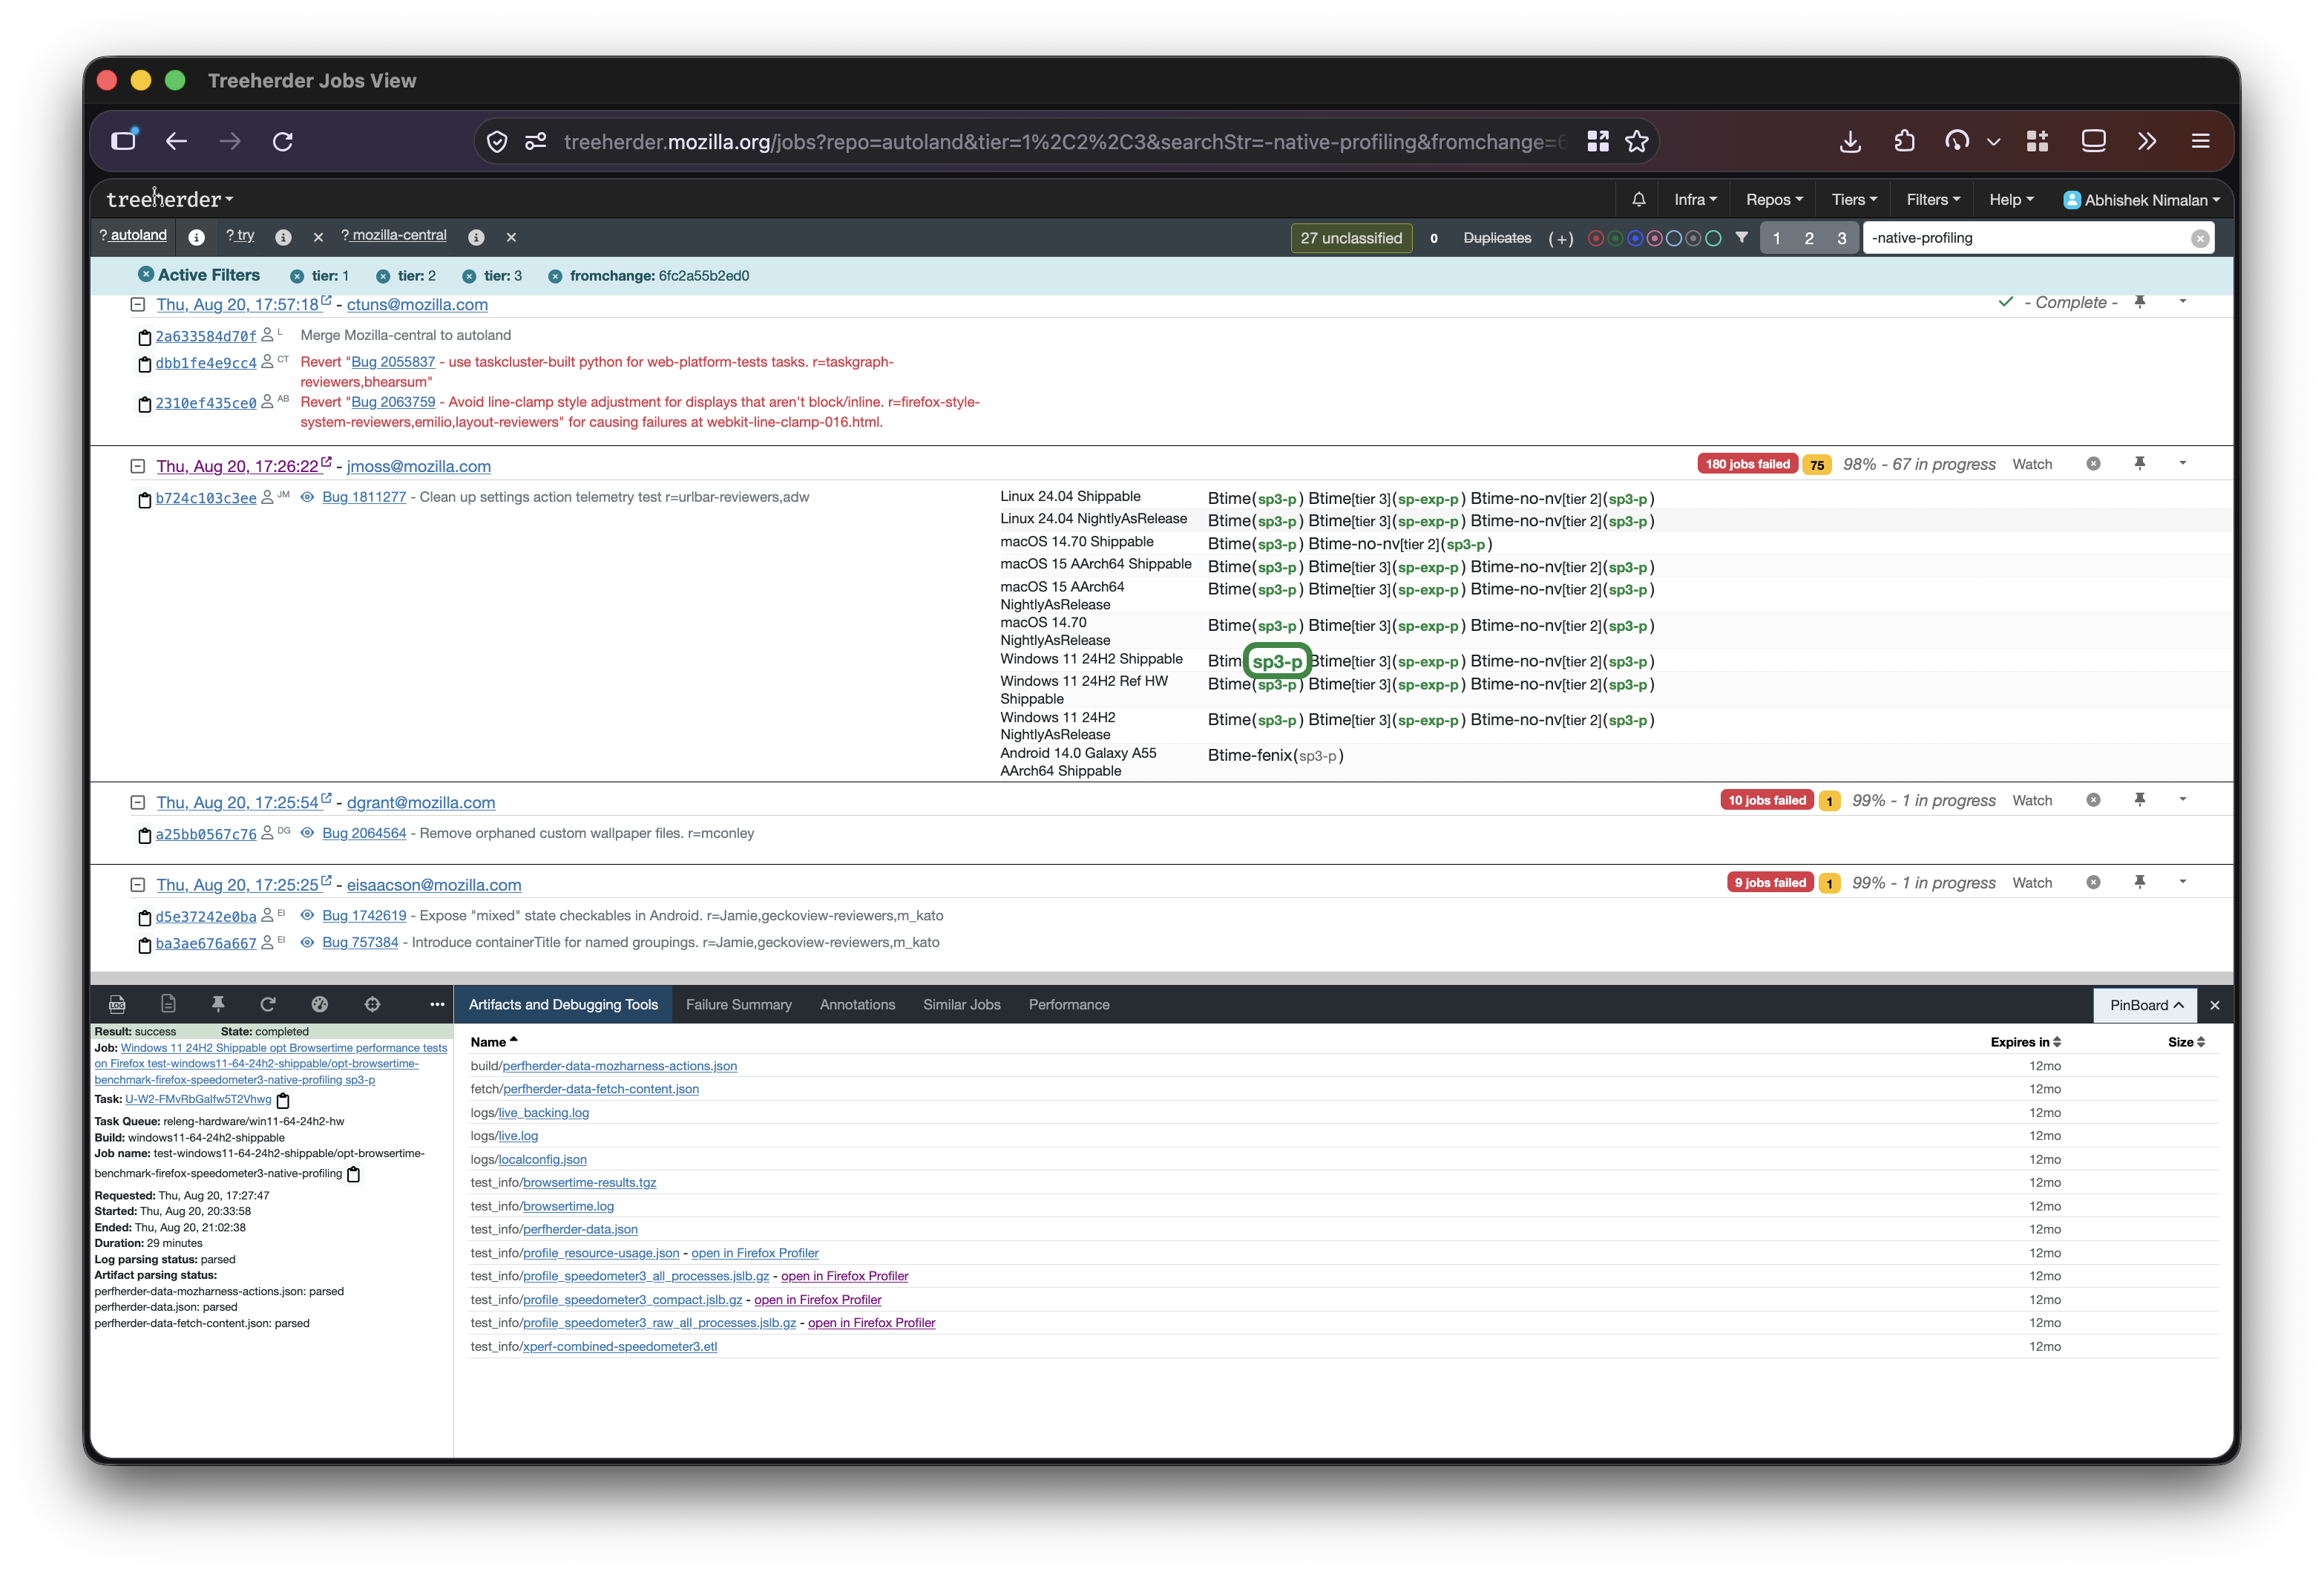2324x1575 pixels.
Task: Toggle the dark blue status filter circle
Action: point(1635,238)
